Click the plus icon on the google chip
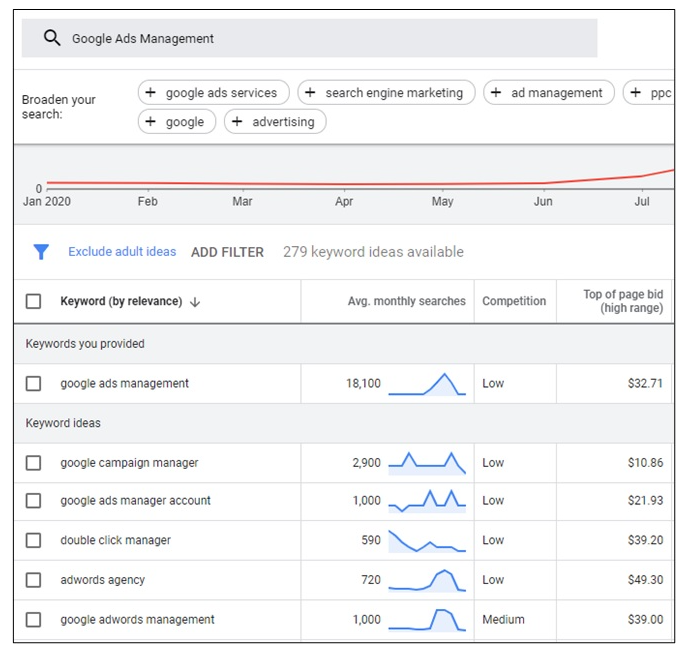The height and width of the screenshot is (653, 683). (150, 121)
